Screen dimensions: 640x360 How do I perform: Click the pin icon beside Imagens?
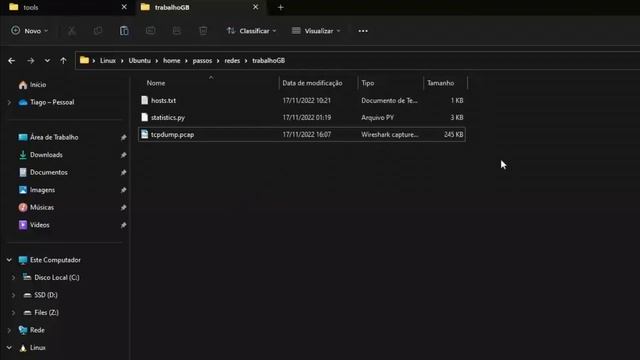point(123,190)
